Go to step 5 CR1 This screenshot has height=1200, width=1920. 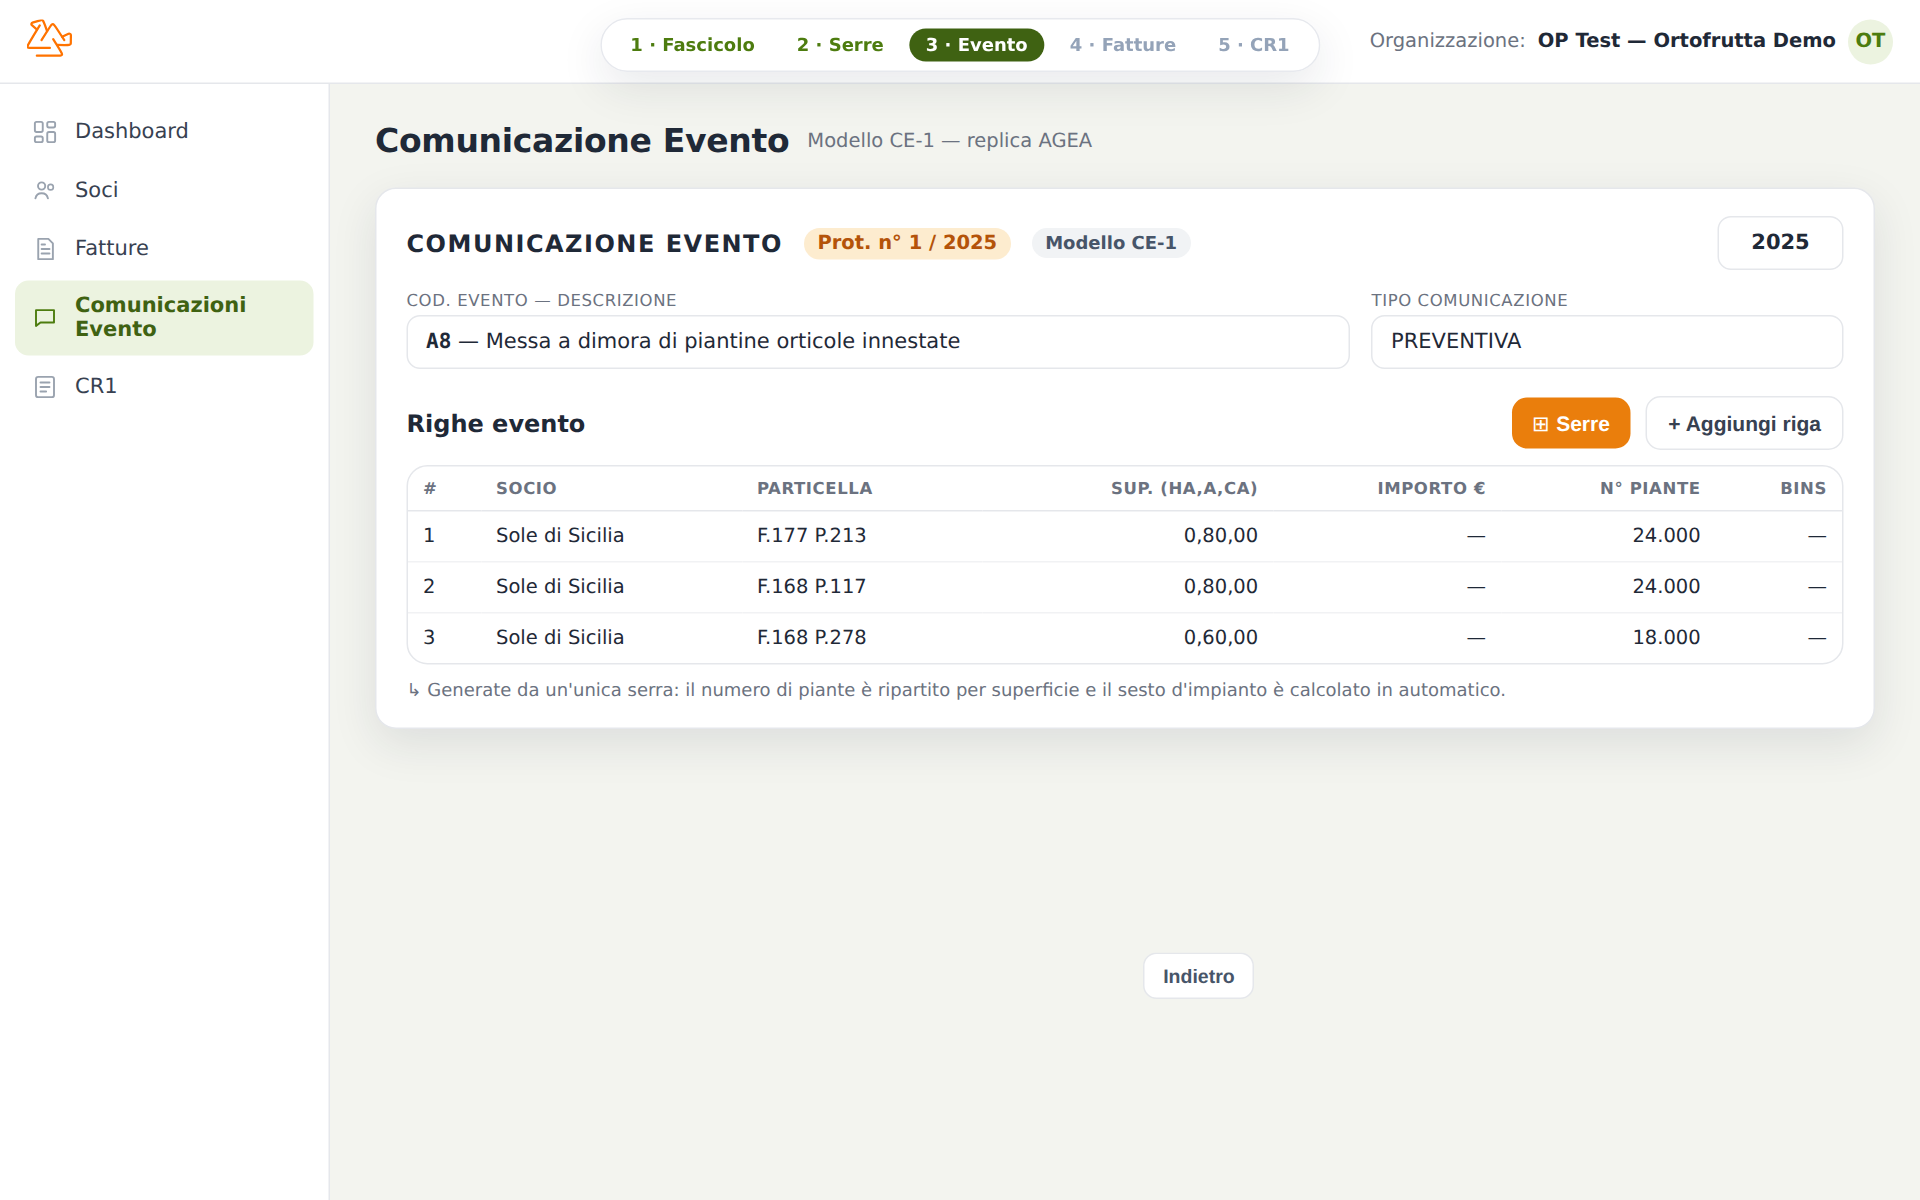click(x=1253, y=45)
